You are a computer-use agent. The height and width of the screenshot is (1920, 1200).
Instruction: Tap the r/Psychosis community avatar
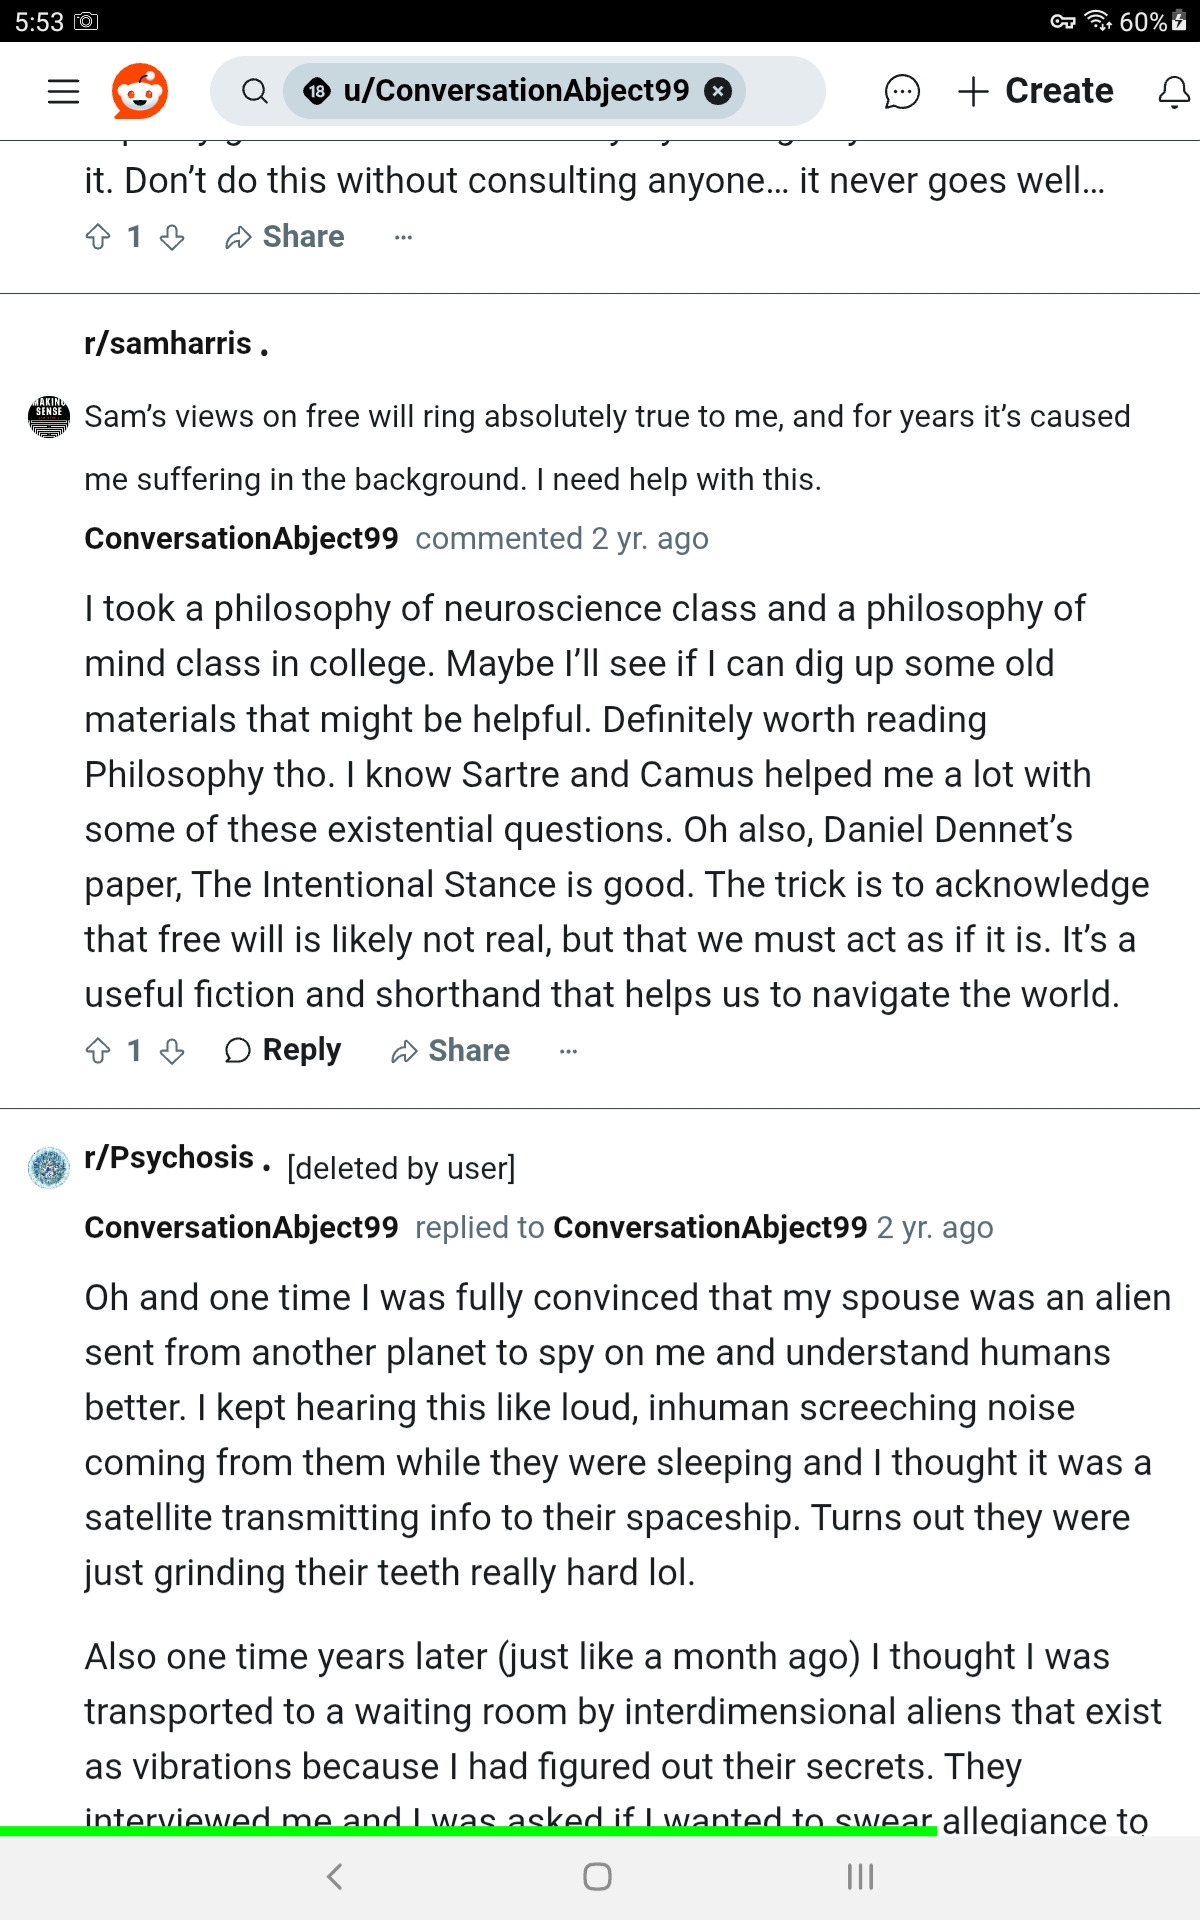[48, 1167]
